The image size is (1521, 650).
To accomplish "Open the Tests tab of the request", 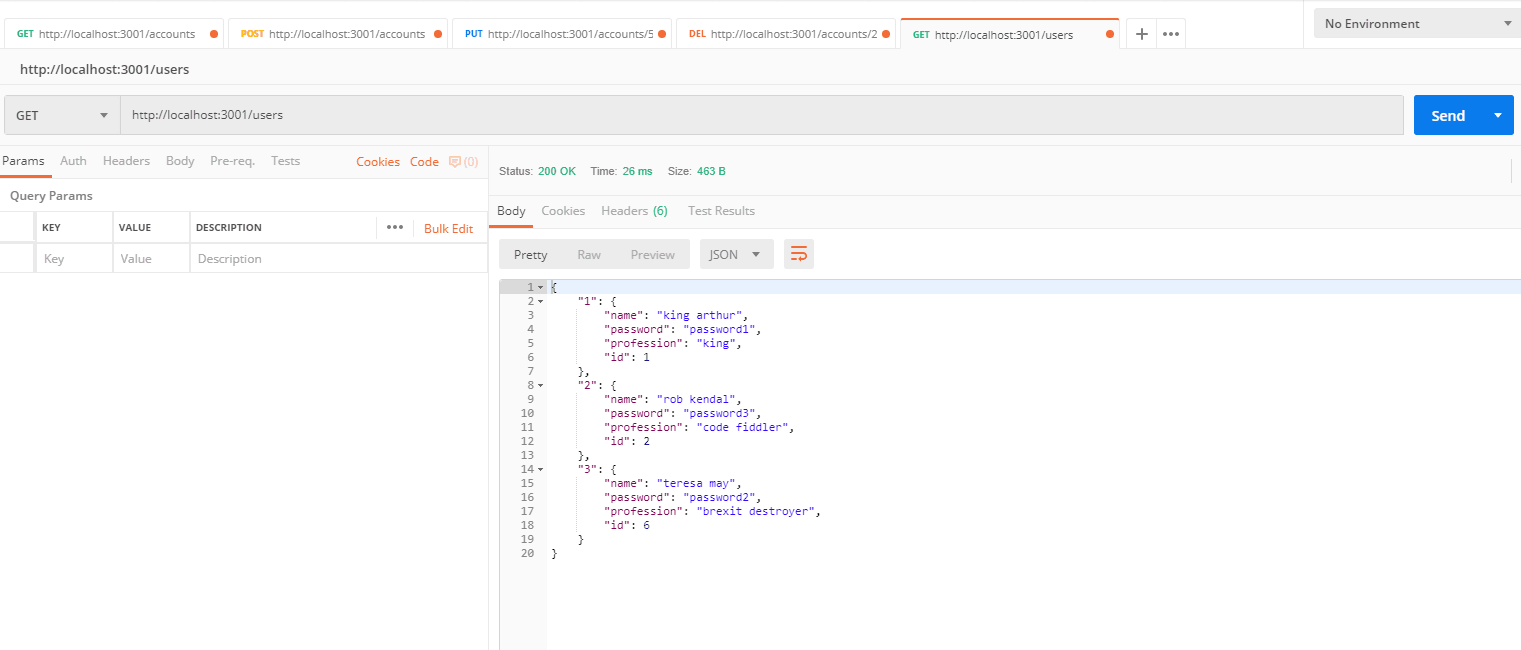I will [285, 161].
